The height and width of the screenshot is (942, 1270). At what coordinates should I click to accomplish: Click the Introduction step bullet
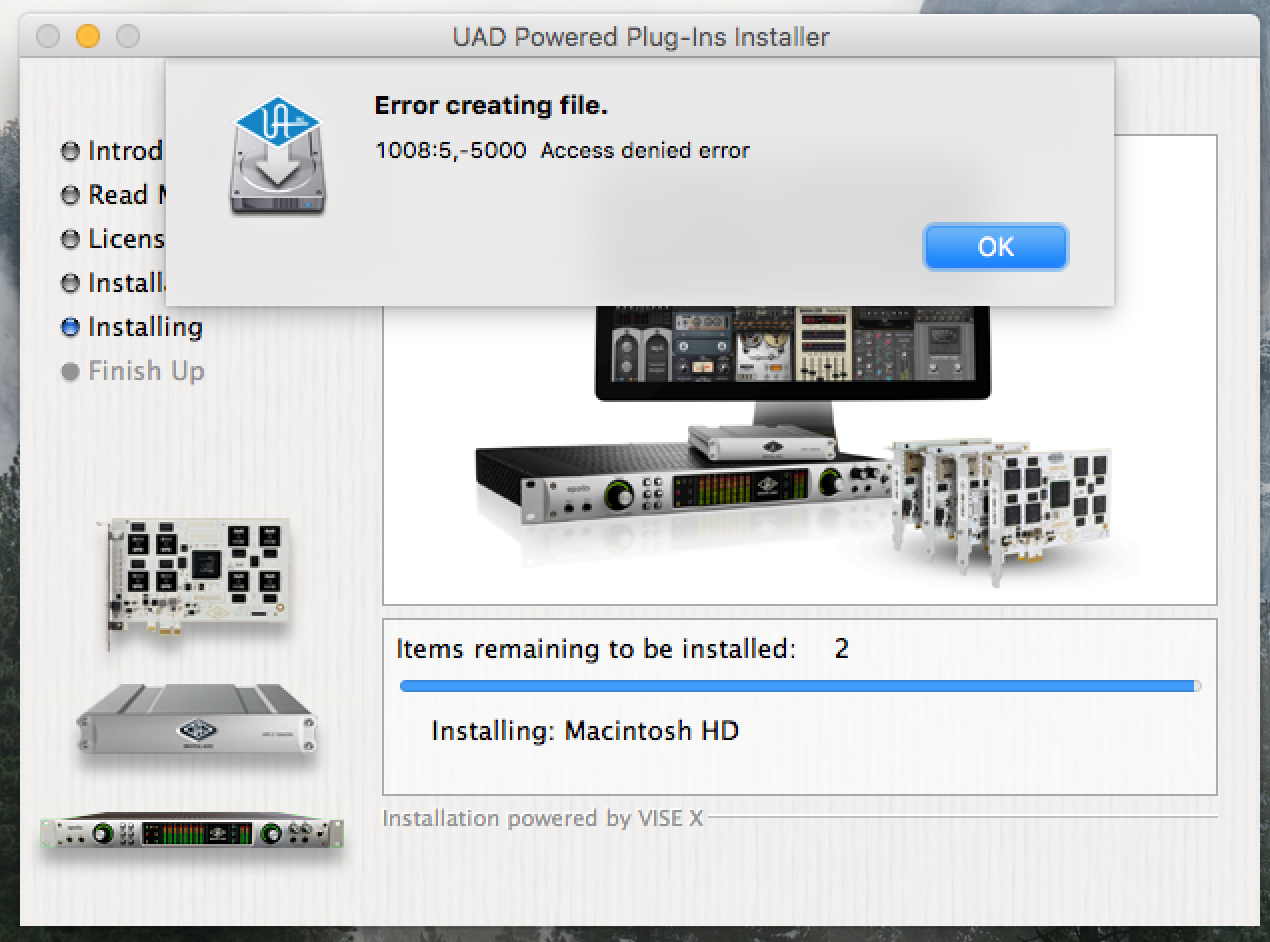(70, 151)
